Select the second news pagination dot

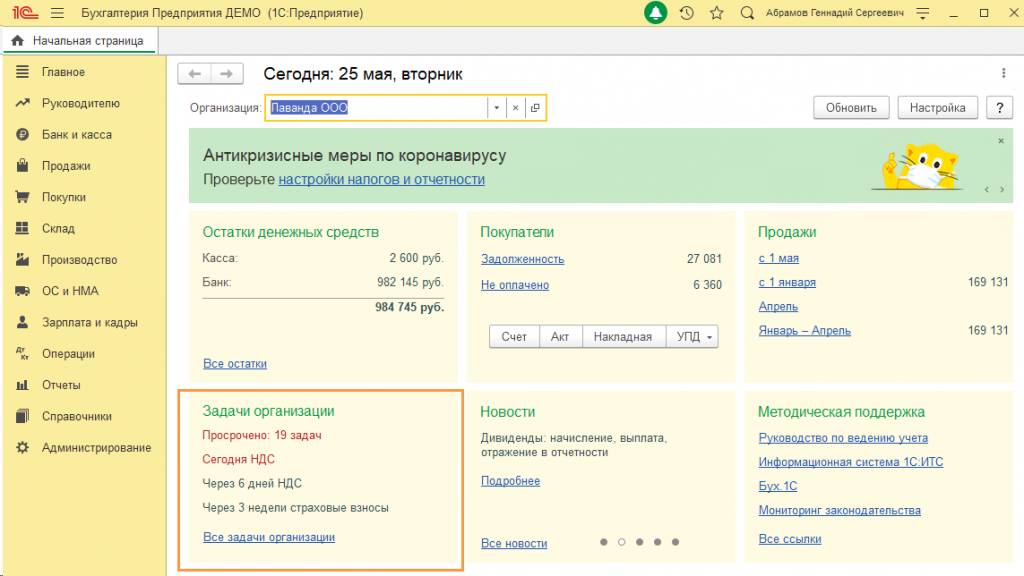tap(622, 542)
